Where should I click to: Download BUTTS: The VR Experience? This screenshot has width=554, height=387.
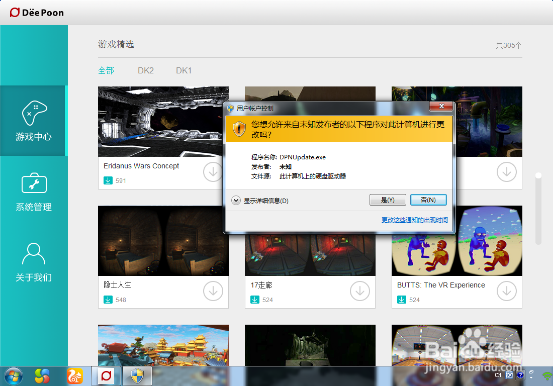click(507, 291)
